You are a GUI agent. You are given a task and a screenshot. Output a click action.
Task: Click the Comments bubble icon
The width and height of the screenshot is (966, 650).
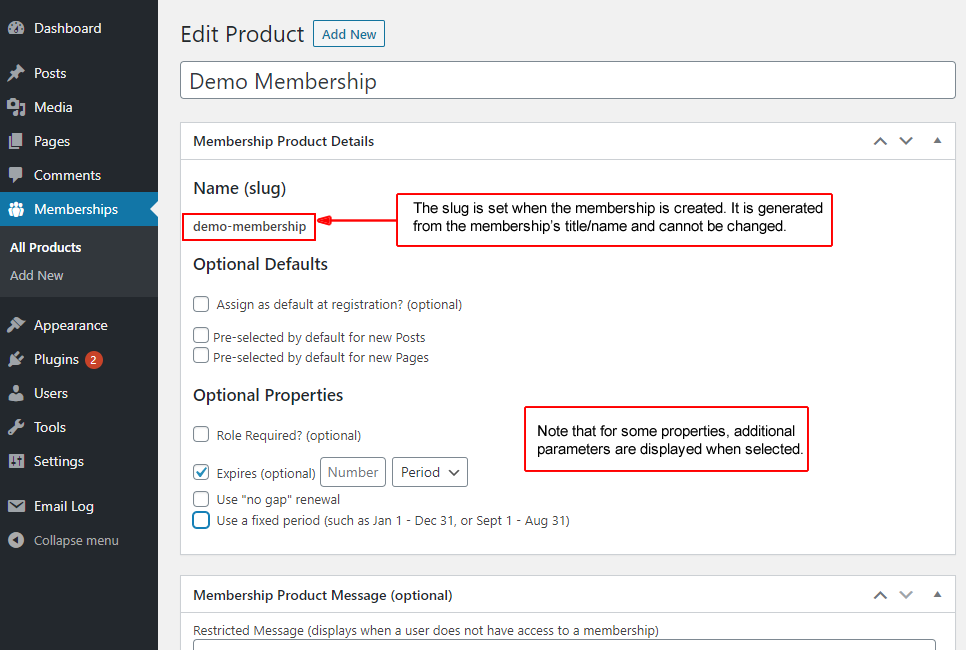(16, 175)
